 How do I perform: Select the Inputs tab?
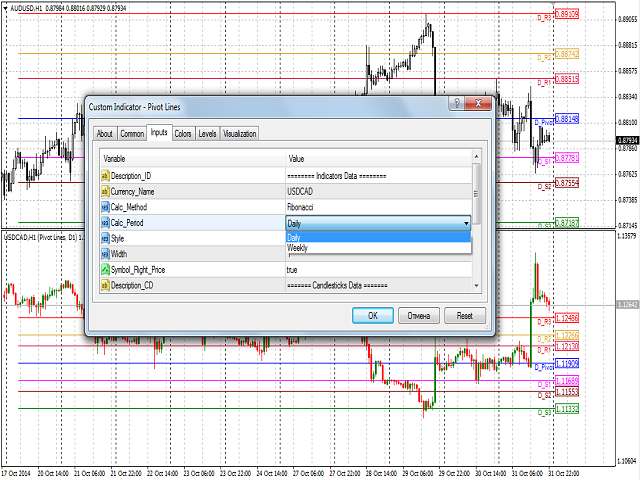(159, 132)
